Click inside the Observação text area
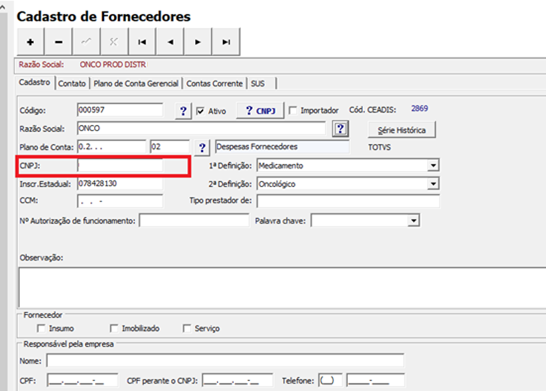Image resolution: width=546 pixels, height=391 pixels. pos(282,288)
